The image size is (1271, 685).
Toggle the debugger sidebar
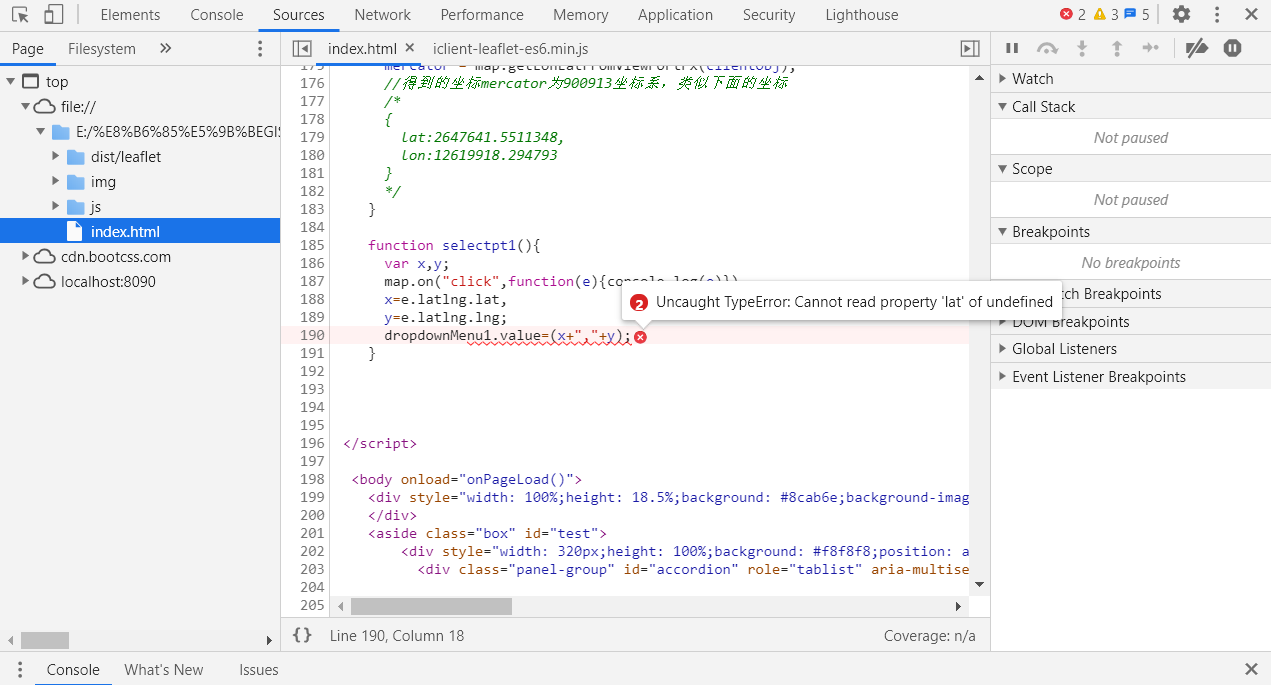[x=969, y=49]
